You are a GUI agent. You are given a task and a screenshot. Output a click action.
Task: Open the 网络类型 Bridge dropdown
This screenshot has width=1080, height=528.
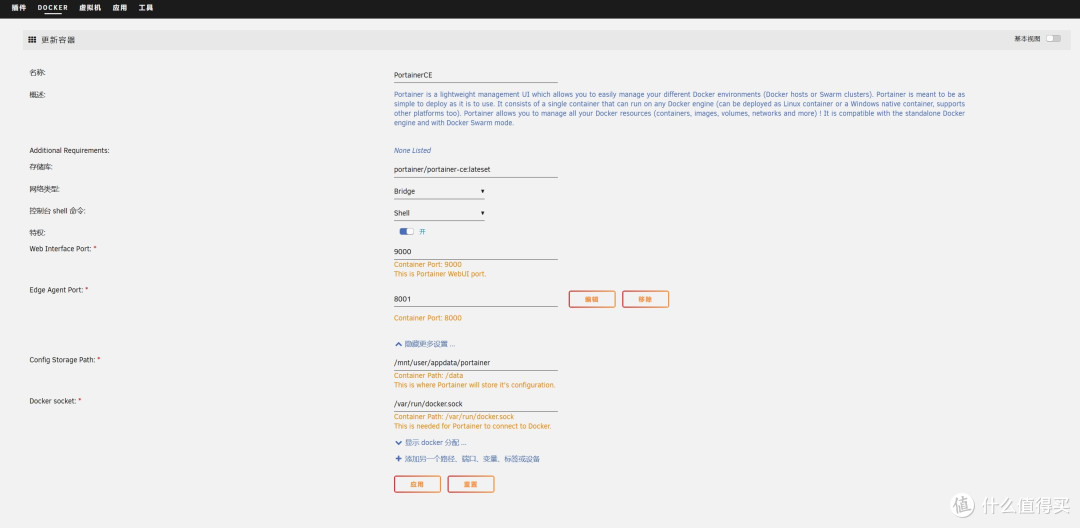tap(439, 191)
